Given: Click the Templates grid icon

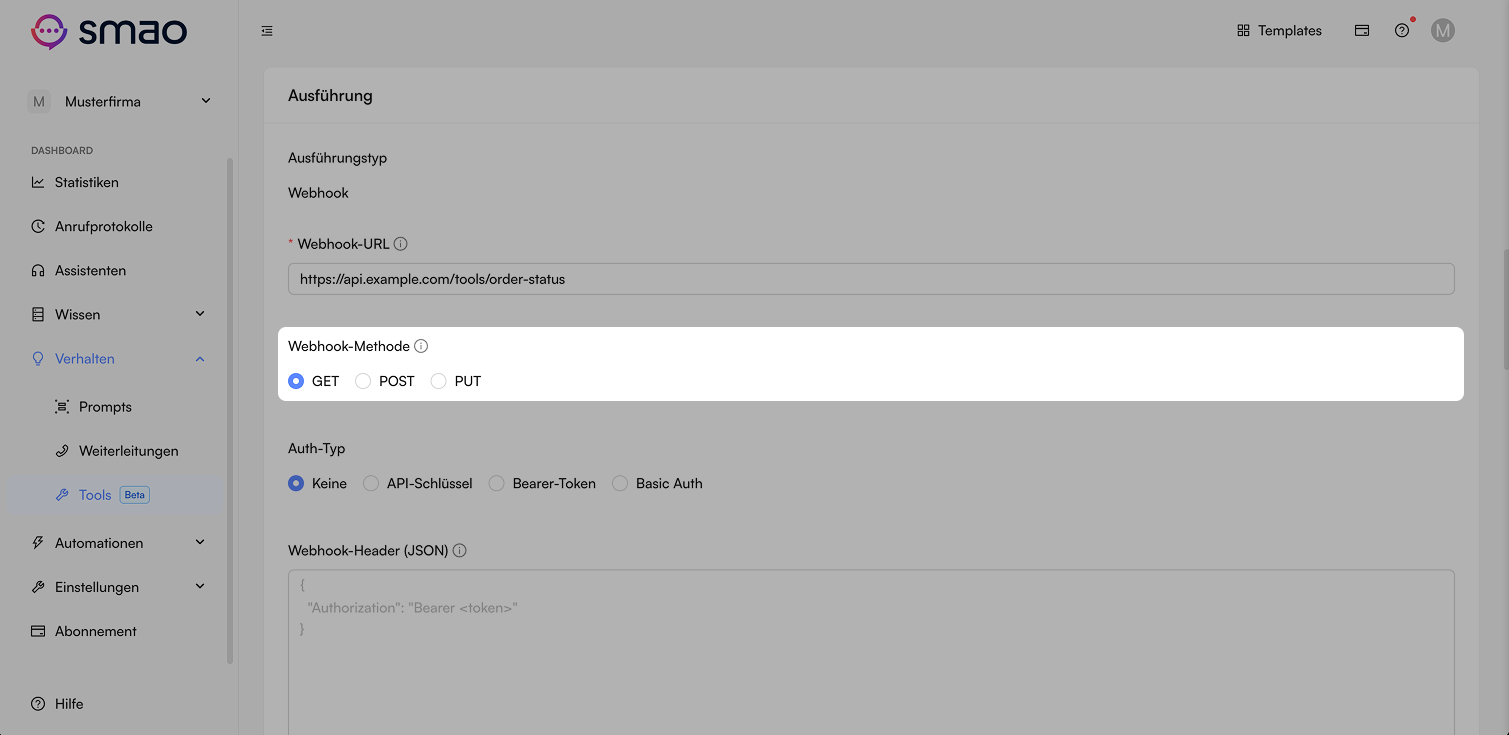Looking at the screenshot, I should (x=1243, y=31).
